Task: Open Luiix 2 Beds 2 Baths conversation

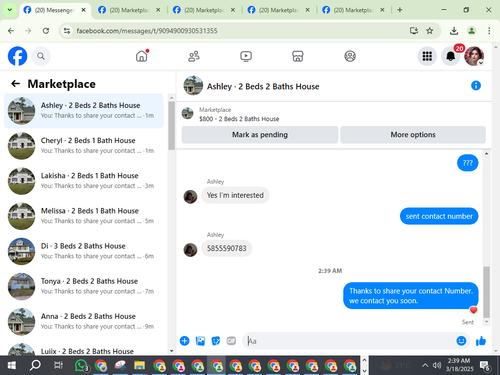Action: 84,349
